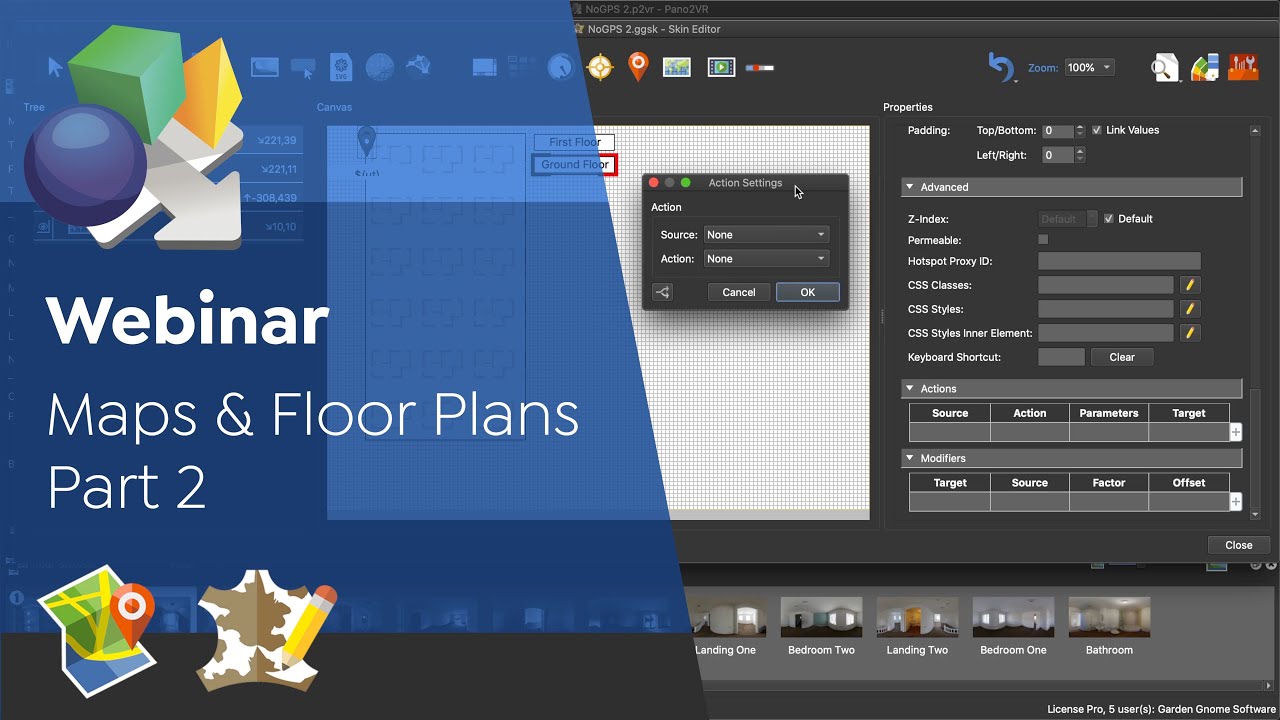The height and width of the screenshot is (720, 1280).
Task: Toggle the Link Values checkbox
Action: [x=1097, y=130]
